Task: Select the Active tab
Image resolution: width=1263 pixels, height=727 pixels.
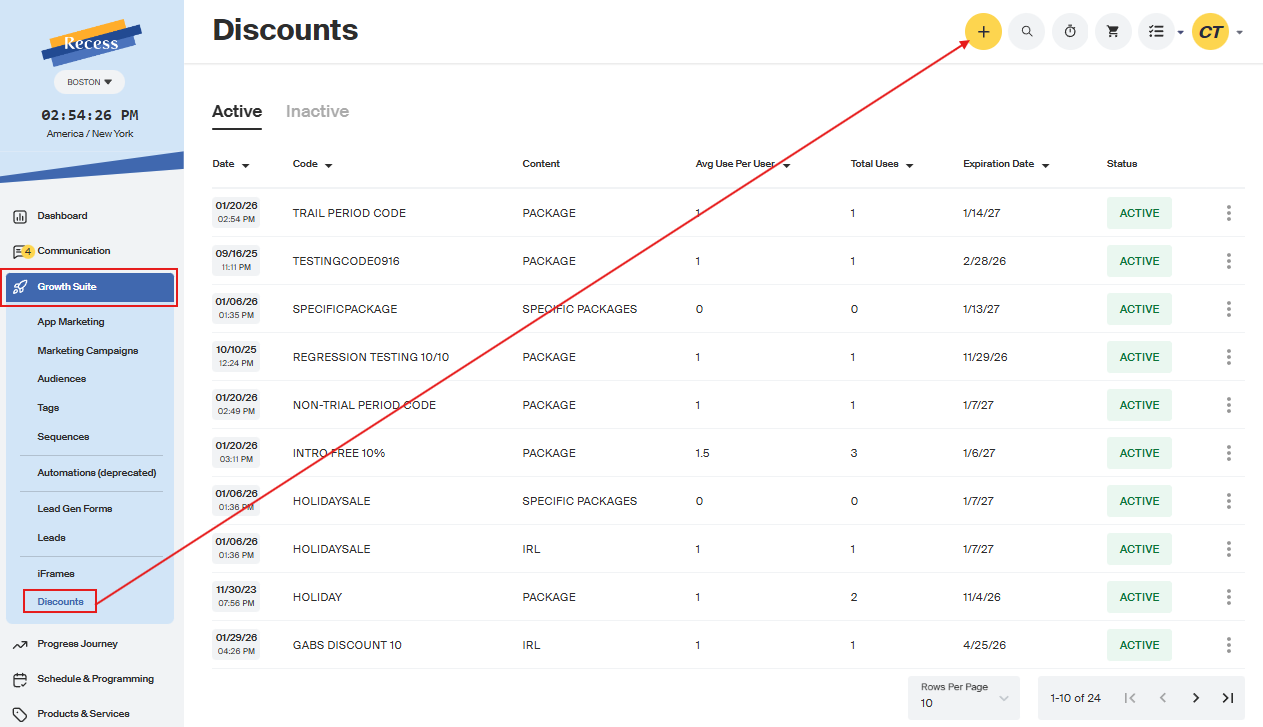Action: click(237, 112)
